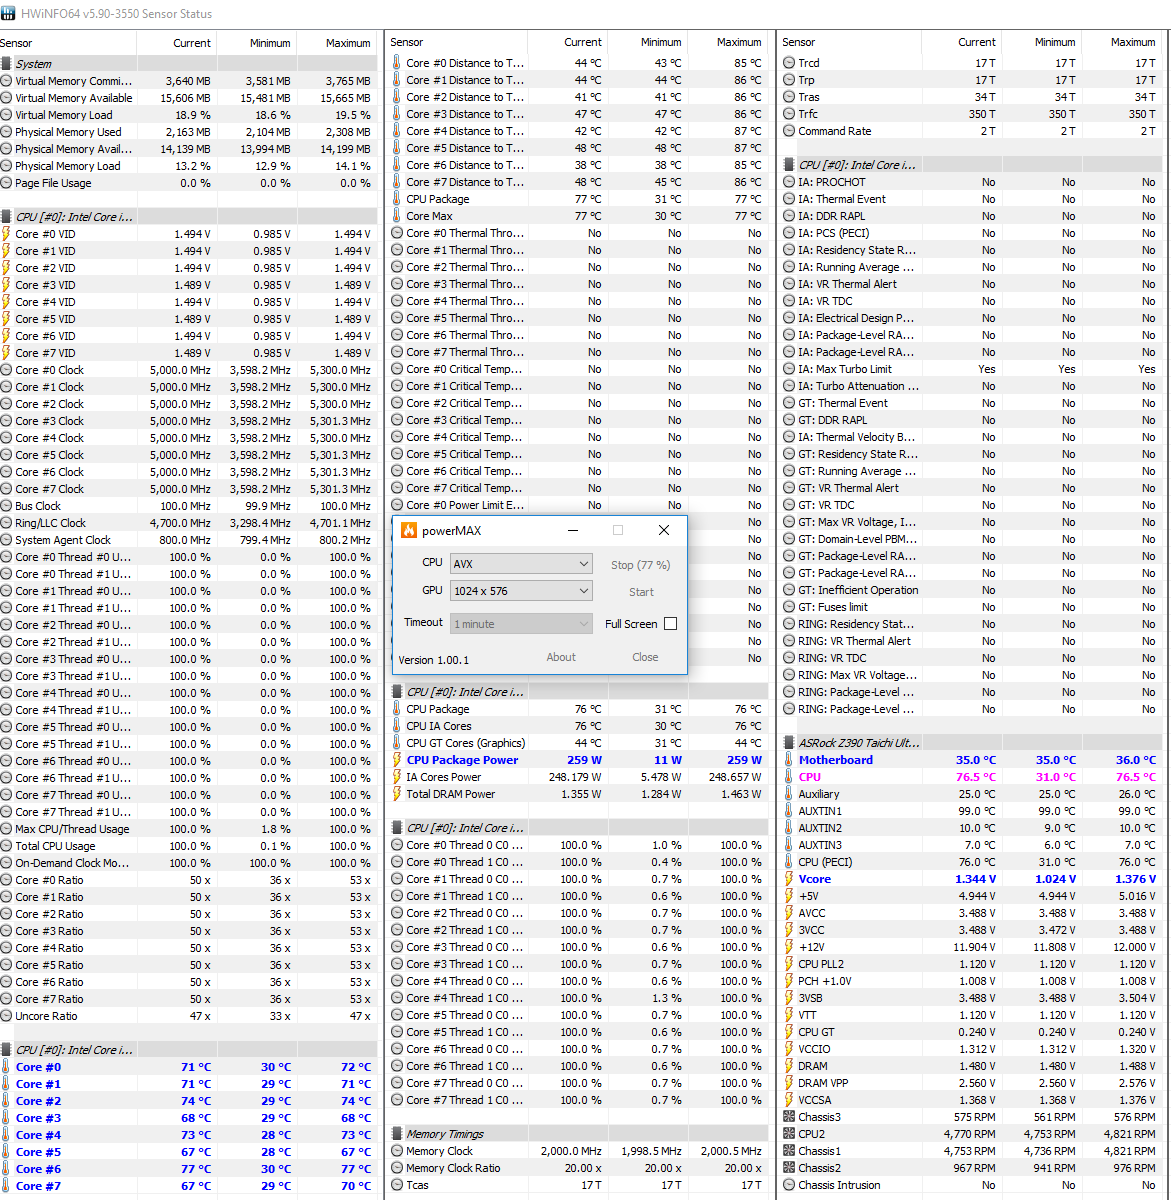Click the About button in powerMAX

(x=561, y=657)
